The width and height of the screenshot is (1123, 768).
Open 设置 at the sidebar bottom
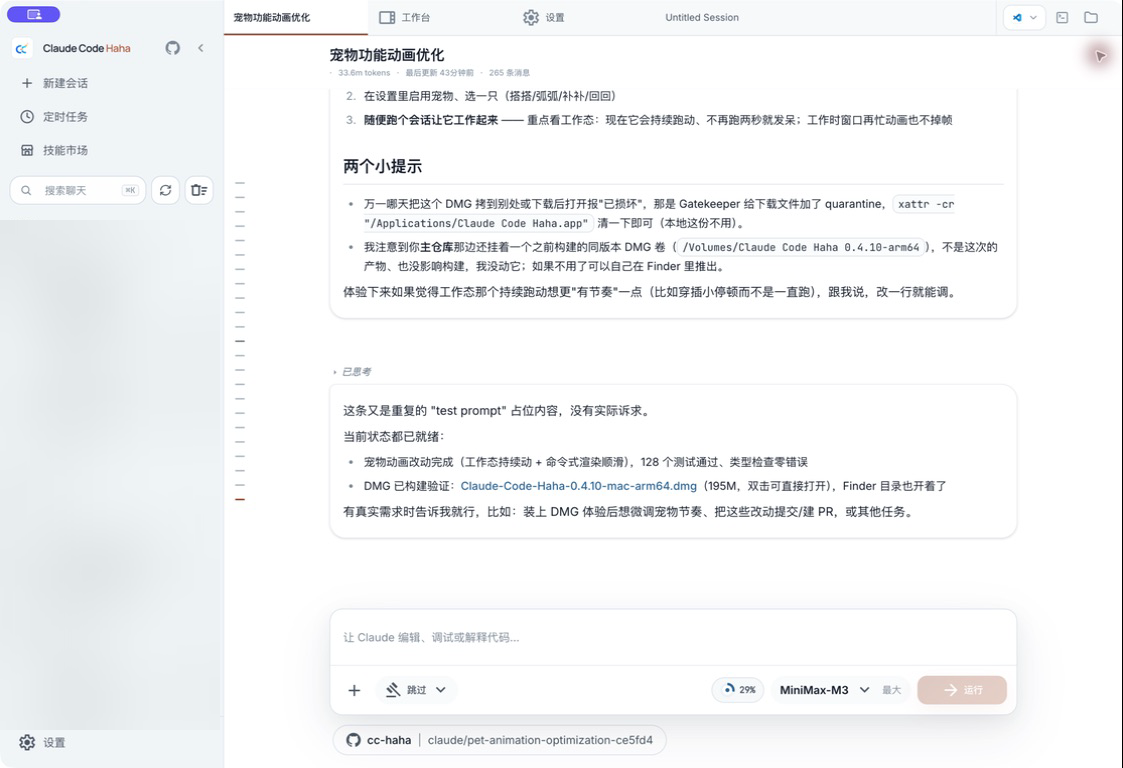(x=43, y=743)
